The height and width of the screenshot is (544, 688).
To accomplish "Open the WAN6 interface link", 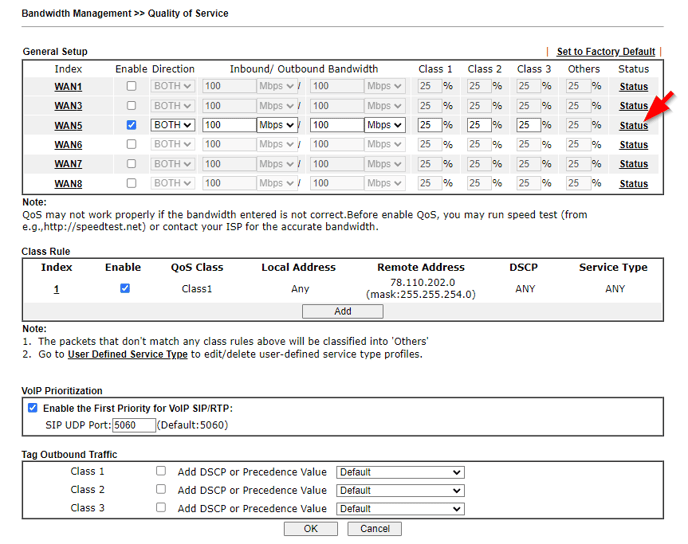I will click(x=68, y=145).
